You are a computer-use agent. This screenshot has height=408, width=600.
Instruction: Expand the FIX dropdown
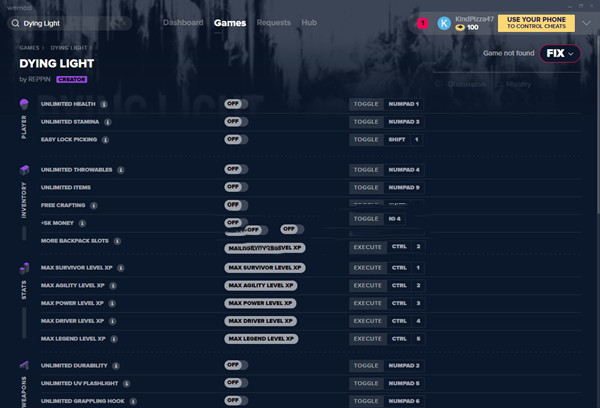(560, 54)
